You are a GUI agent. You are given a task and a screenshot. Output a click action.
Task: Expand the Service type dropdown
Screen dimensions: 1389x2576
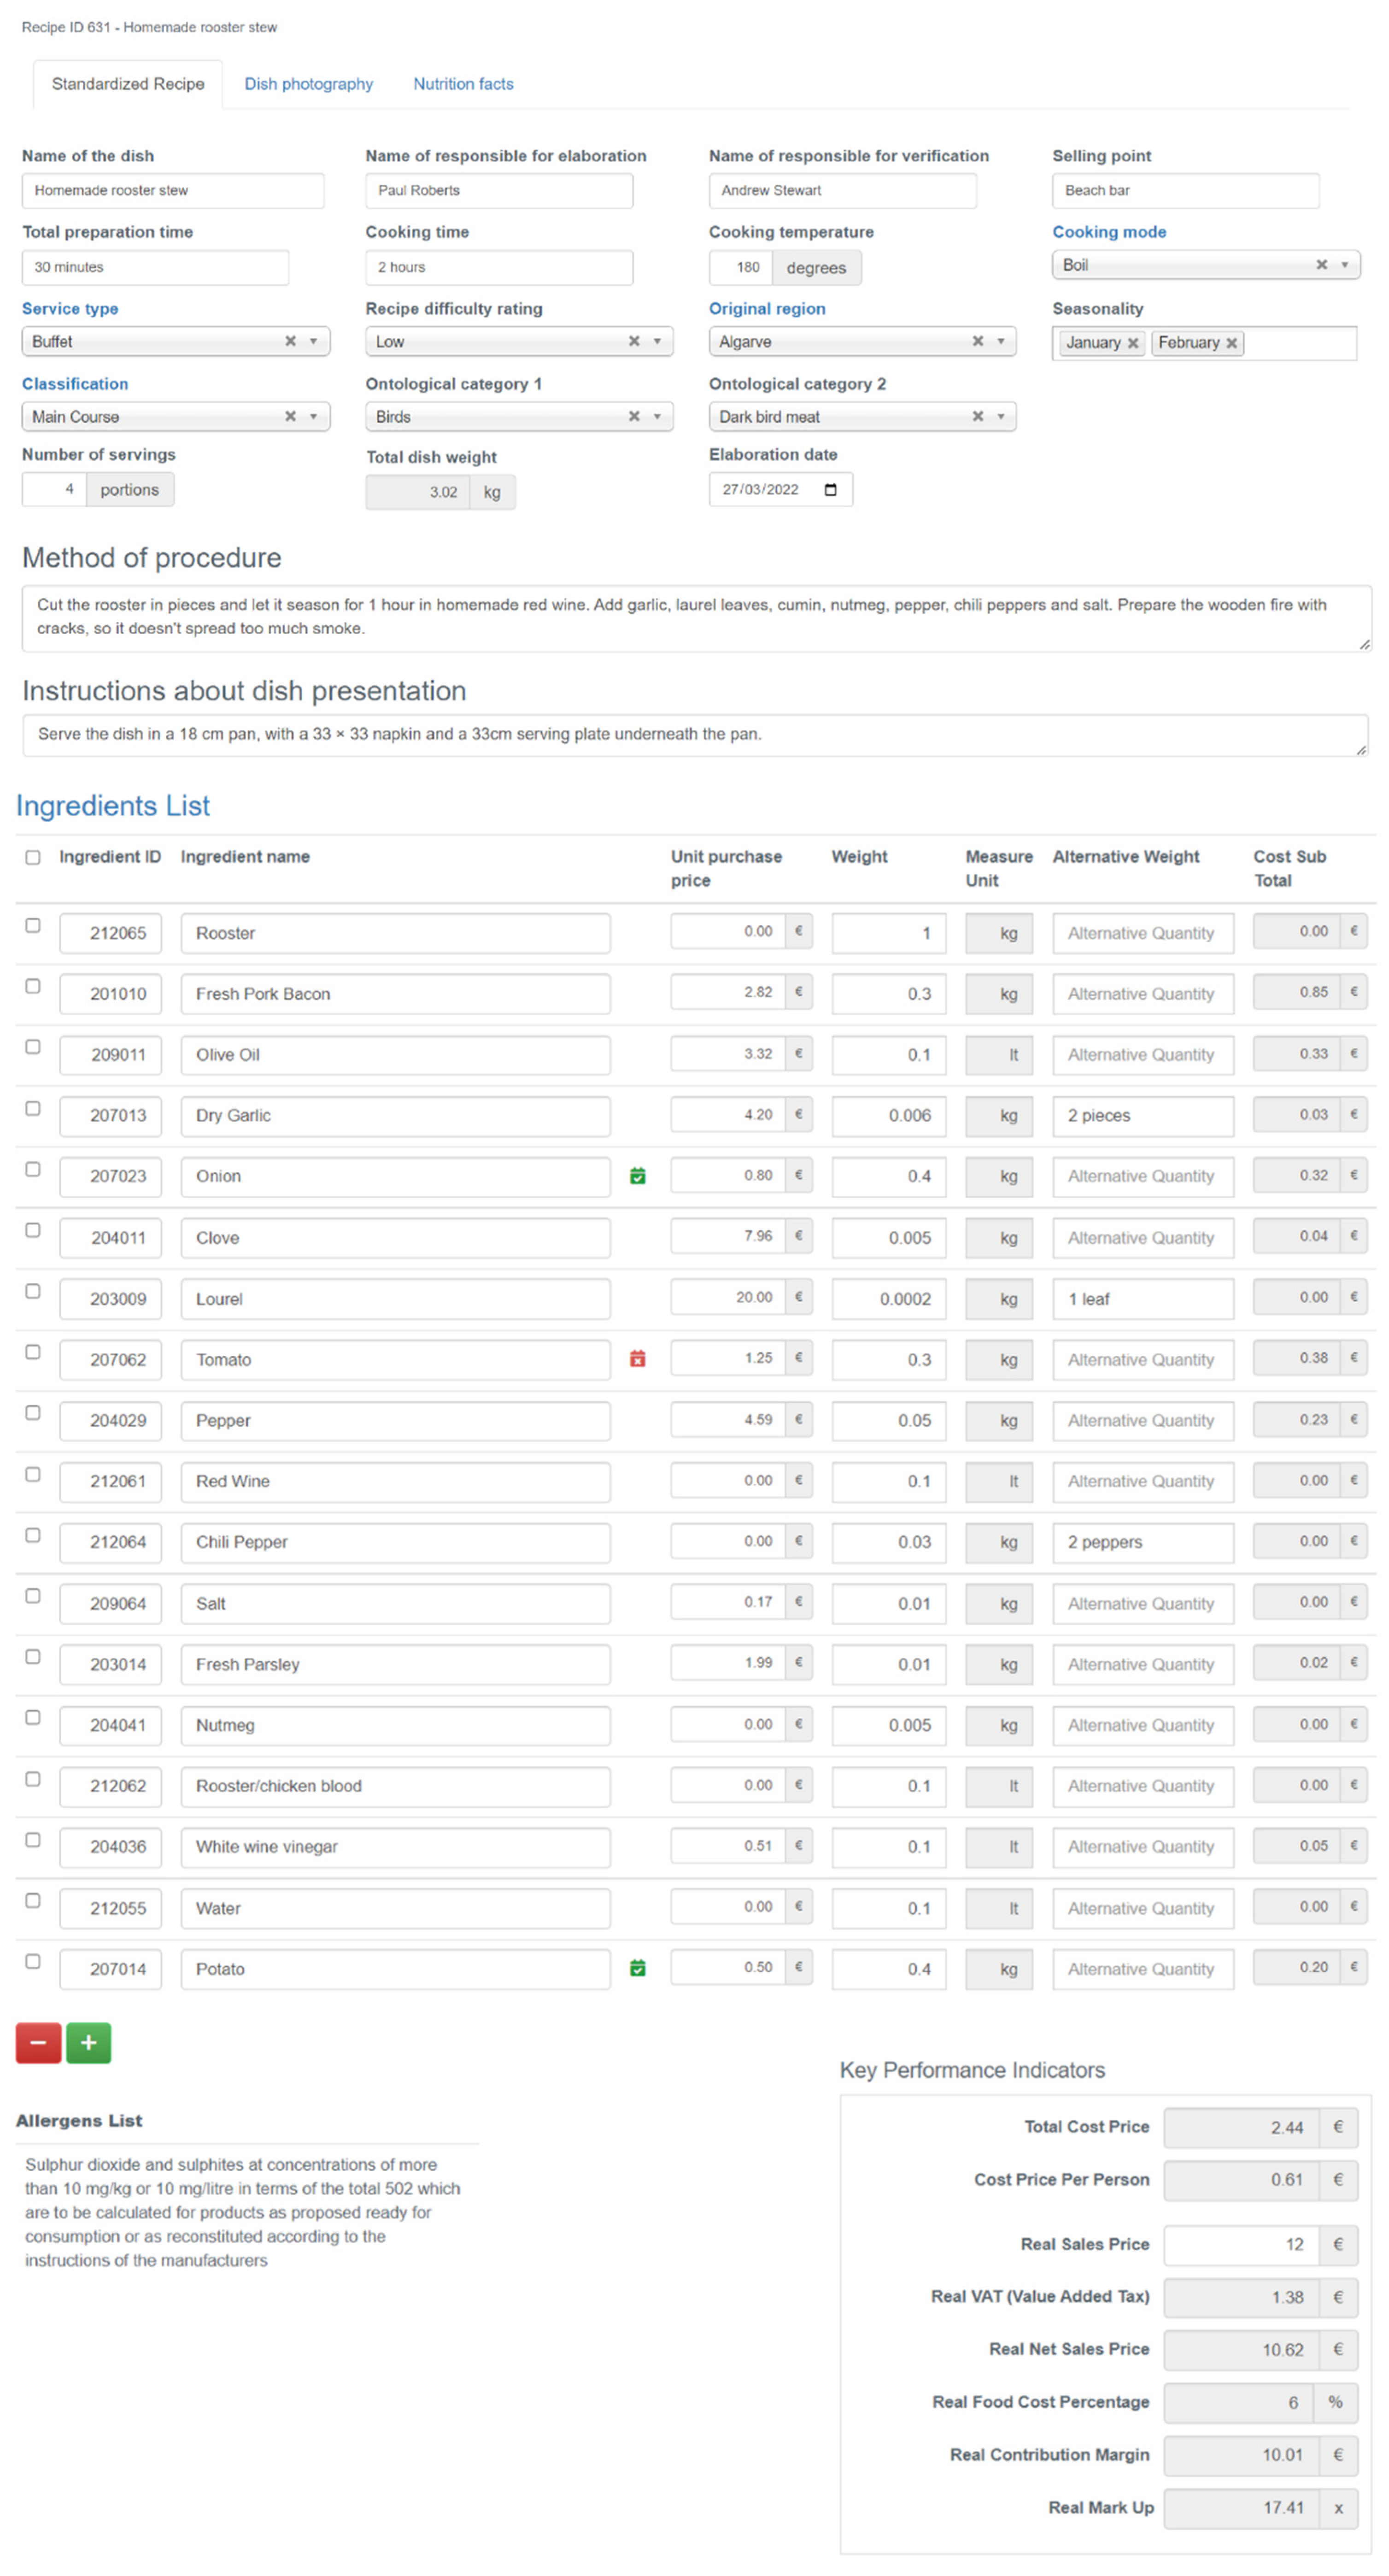pos(313,341)
